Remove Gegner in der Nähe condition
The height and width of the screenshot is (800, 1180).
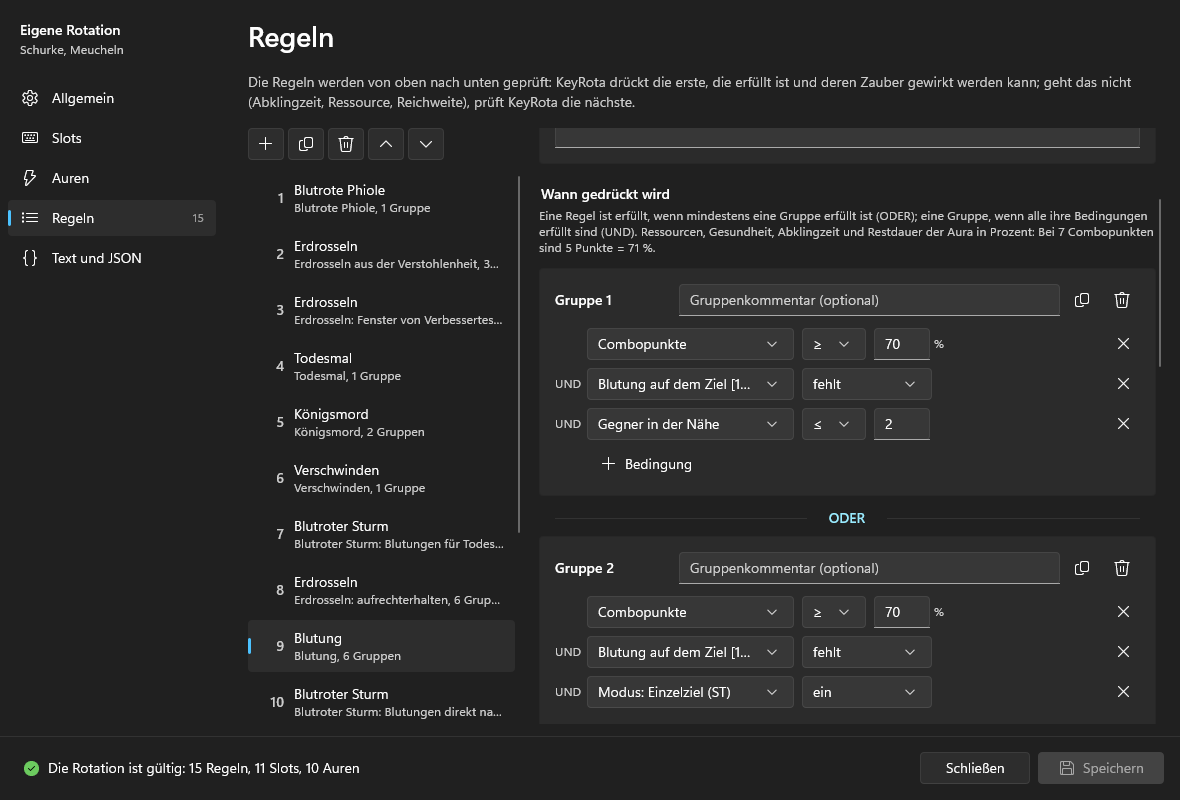pyautogui.click(x=1123, y=424)
